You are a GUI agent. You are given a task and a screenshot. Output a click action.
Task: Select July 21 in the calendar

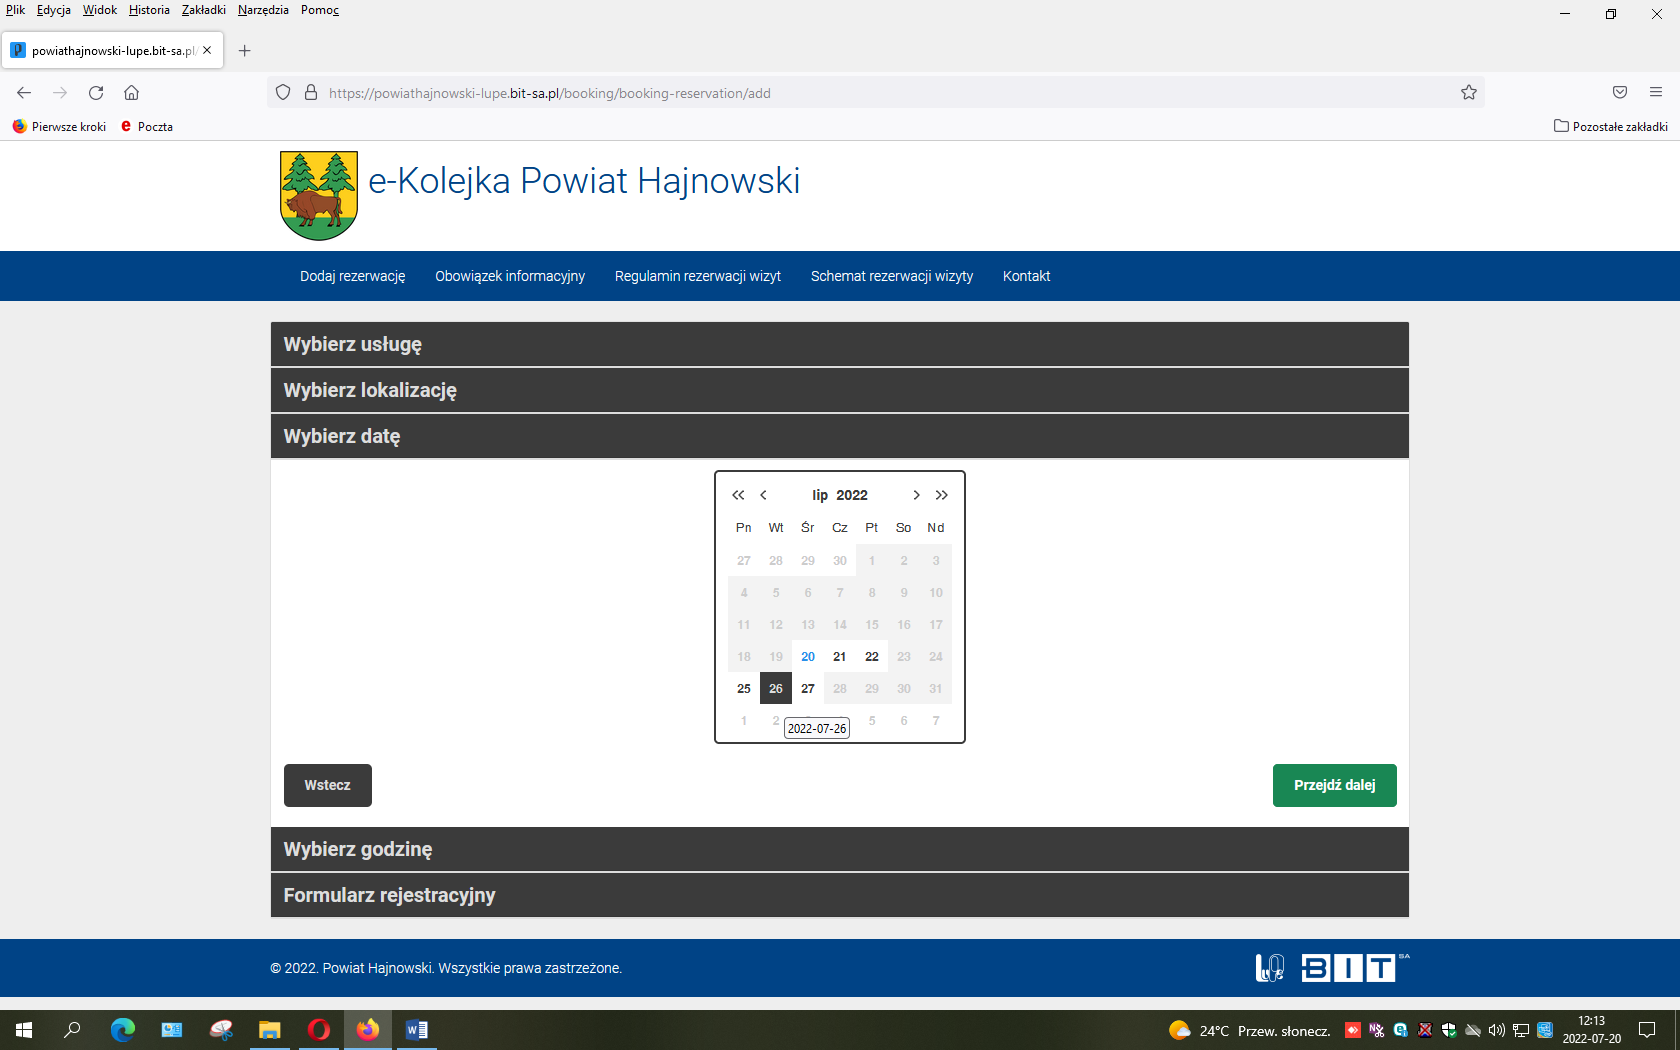point(840,657)
